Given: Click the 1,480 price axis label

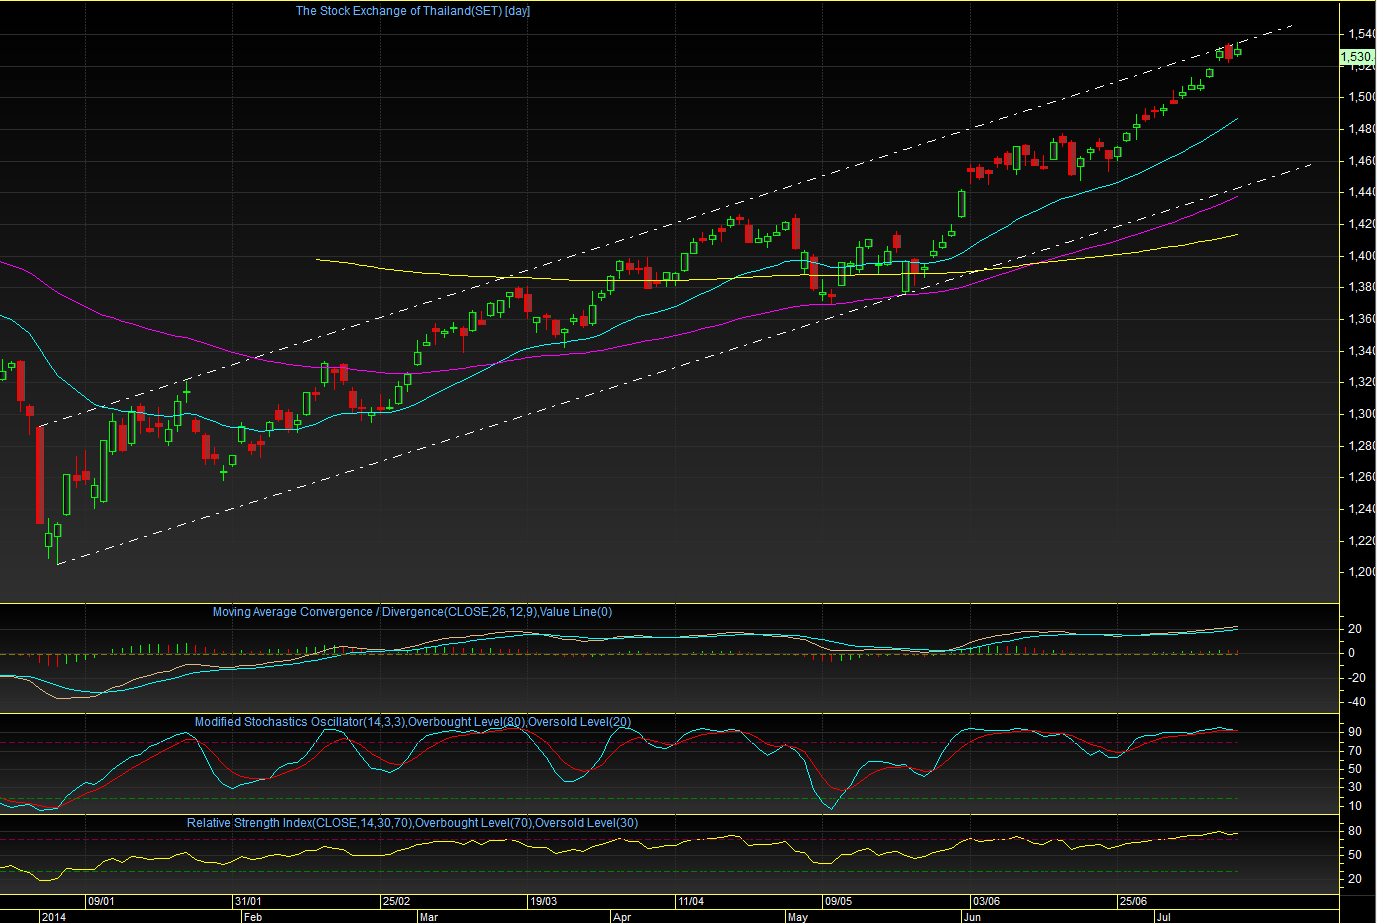Looking at the screenshot, I should pyautogui.click(x=1361, y=129).
